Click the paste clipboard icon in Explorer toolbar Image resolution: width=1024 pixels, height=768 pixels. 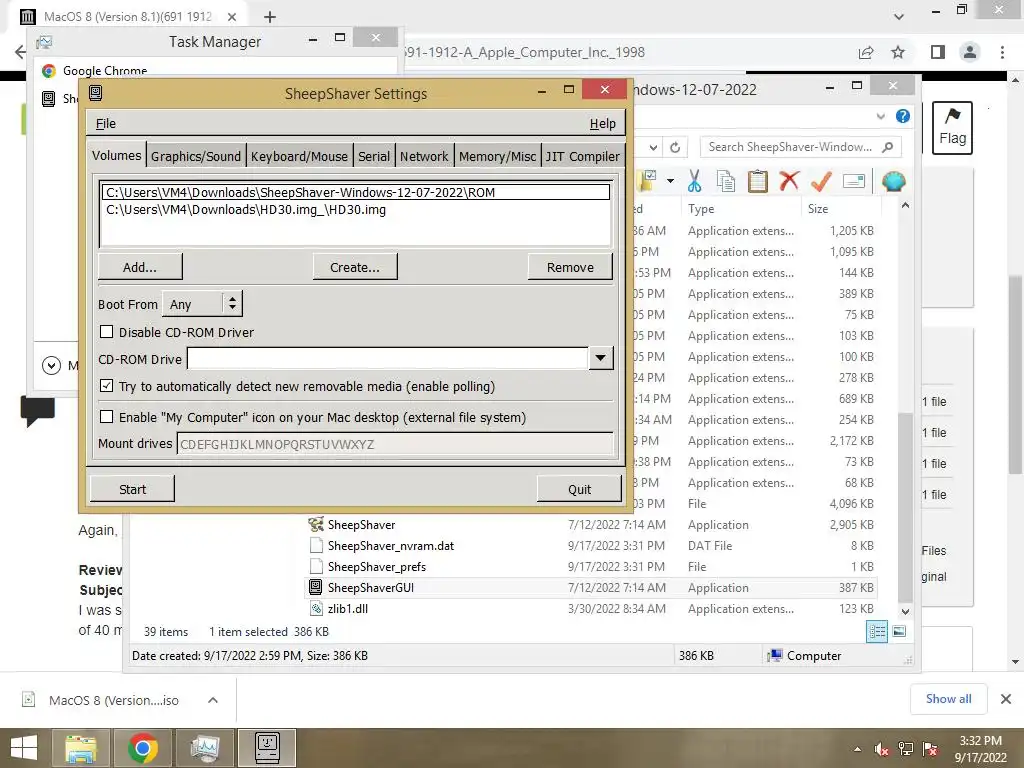757,181
